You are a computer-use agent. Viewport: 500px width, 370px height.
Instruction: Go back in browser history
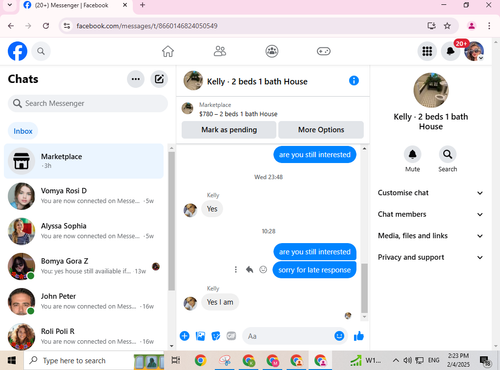tap(11, 26)
